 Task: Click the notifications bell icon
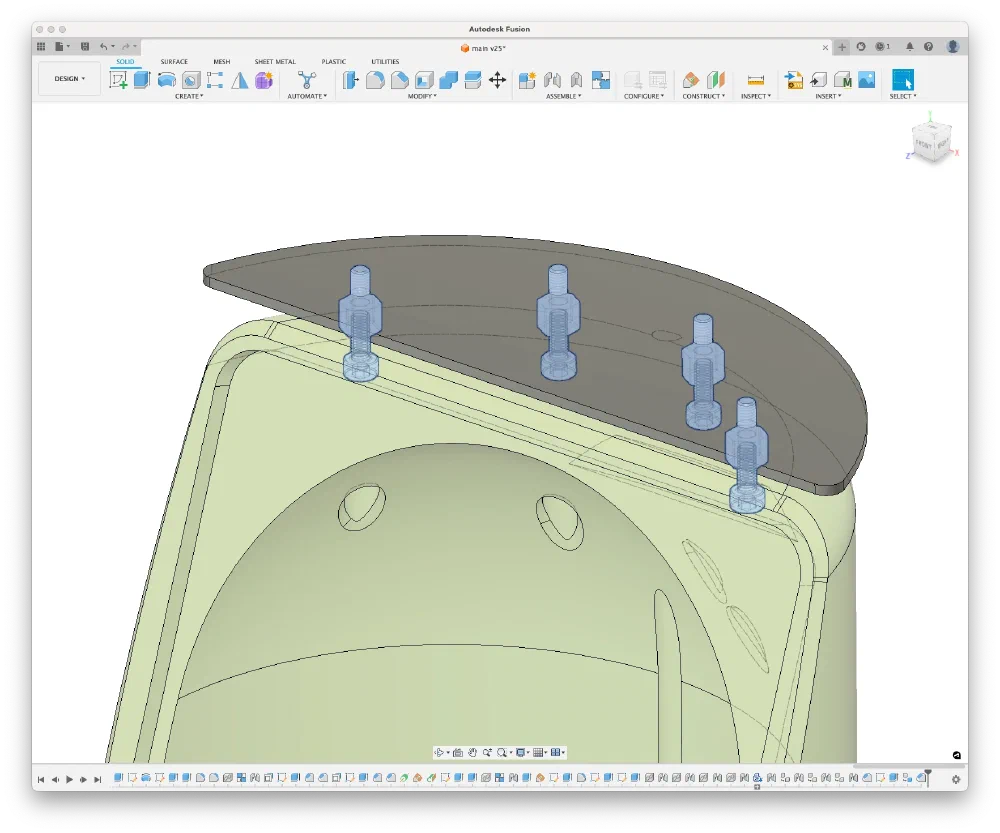point(909,46)
